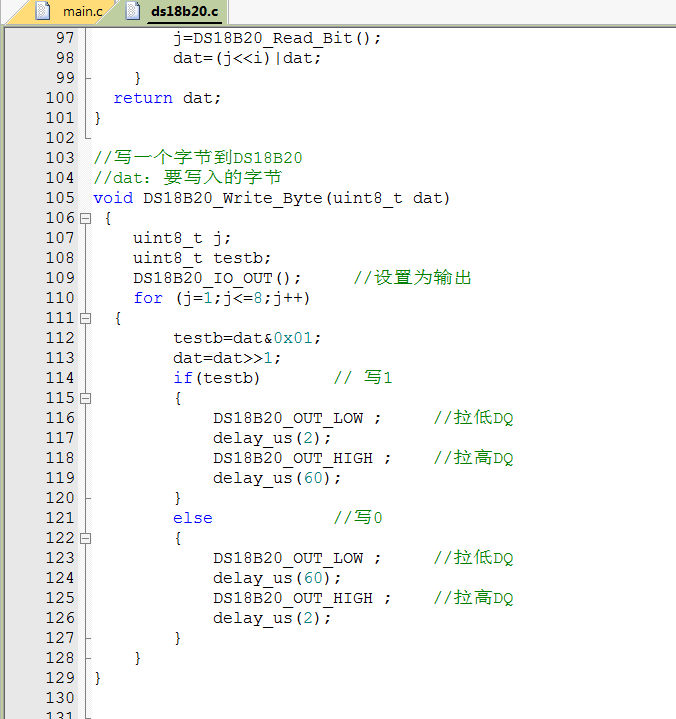Image resolution: width=676 pixels, height=719 pixels.
Task: Click the '// 写1' comment
Action: click(x=363, y=378)
